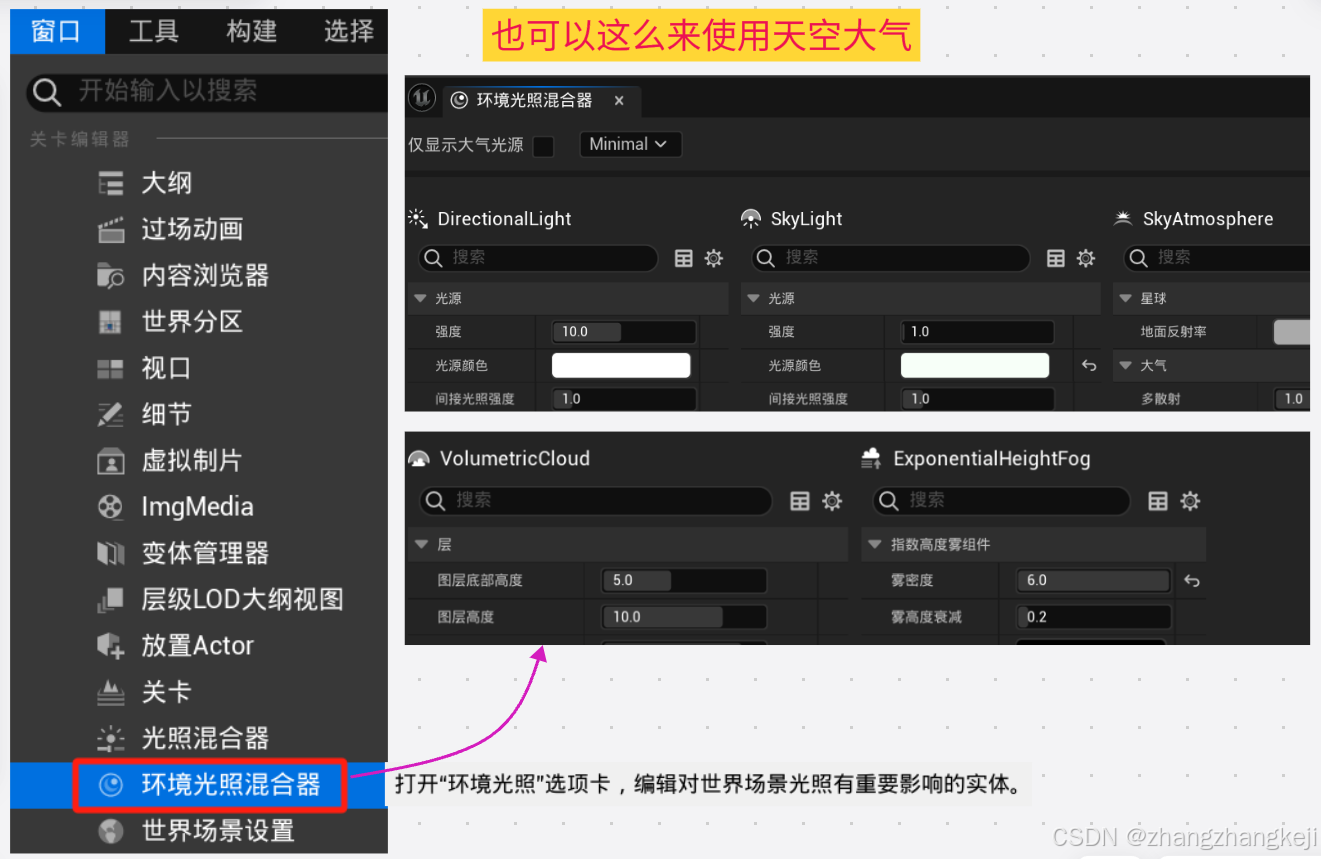Reset SkyLight 光源颜色 with the revert arrow
Viewport: 1321px width, 859px height.
[1089, 365]
